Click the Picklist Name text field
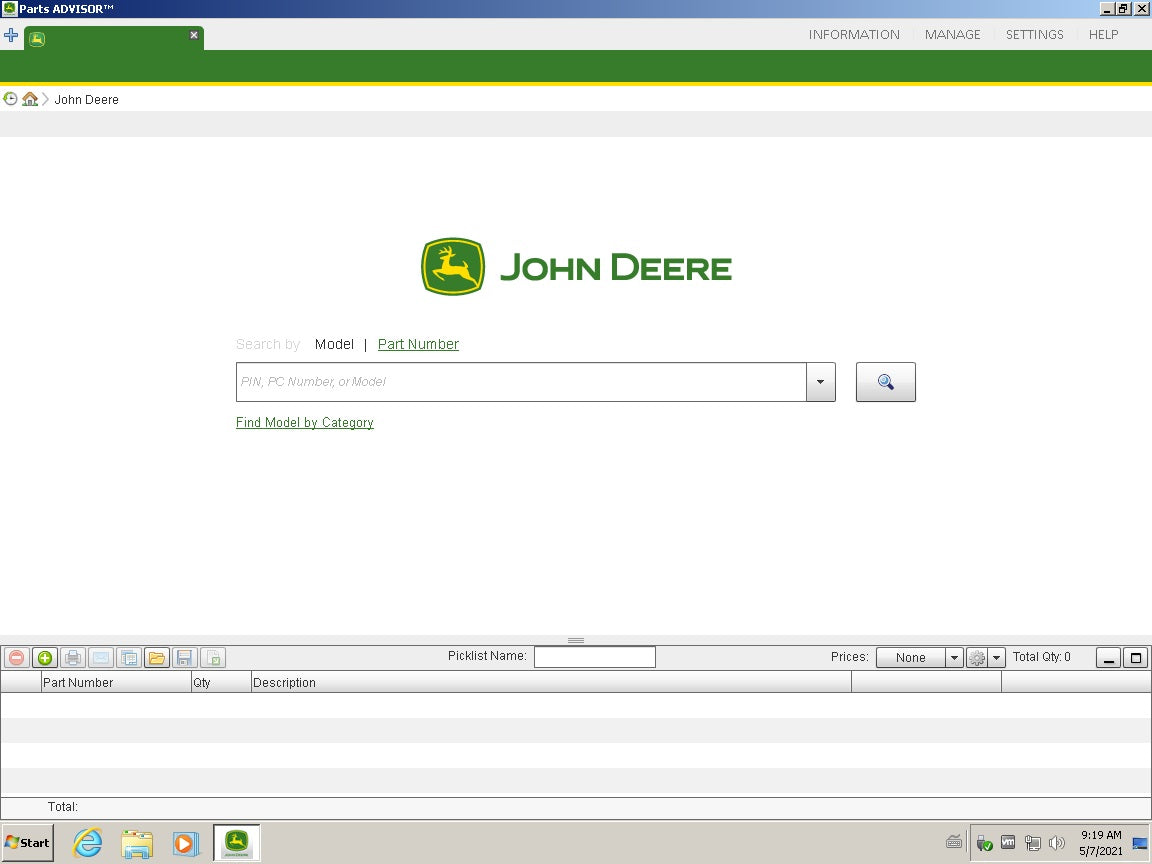Viewport: 1152px width, 864px height. tap(594, 657)
